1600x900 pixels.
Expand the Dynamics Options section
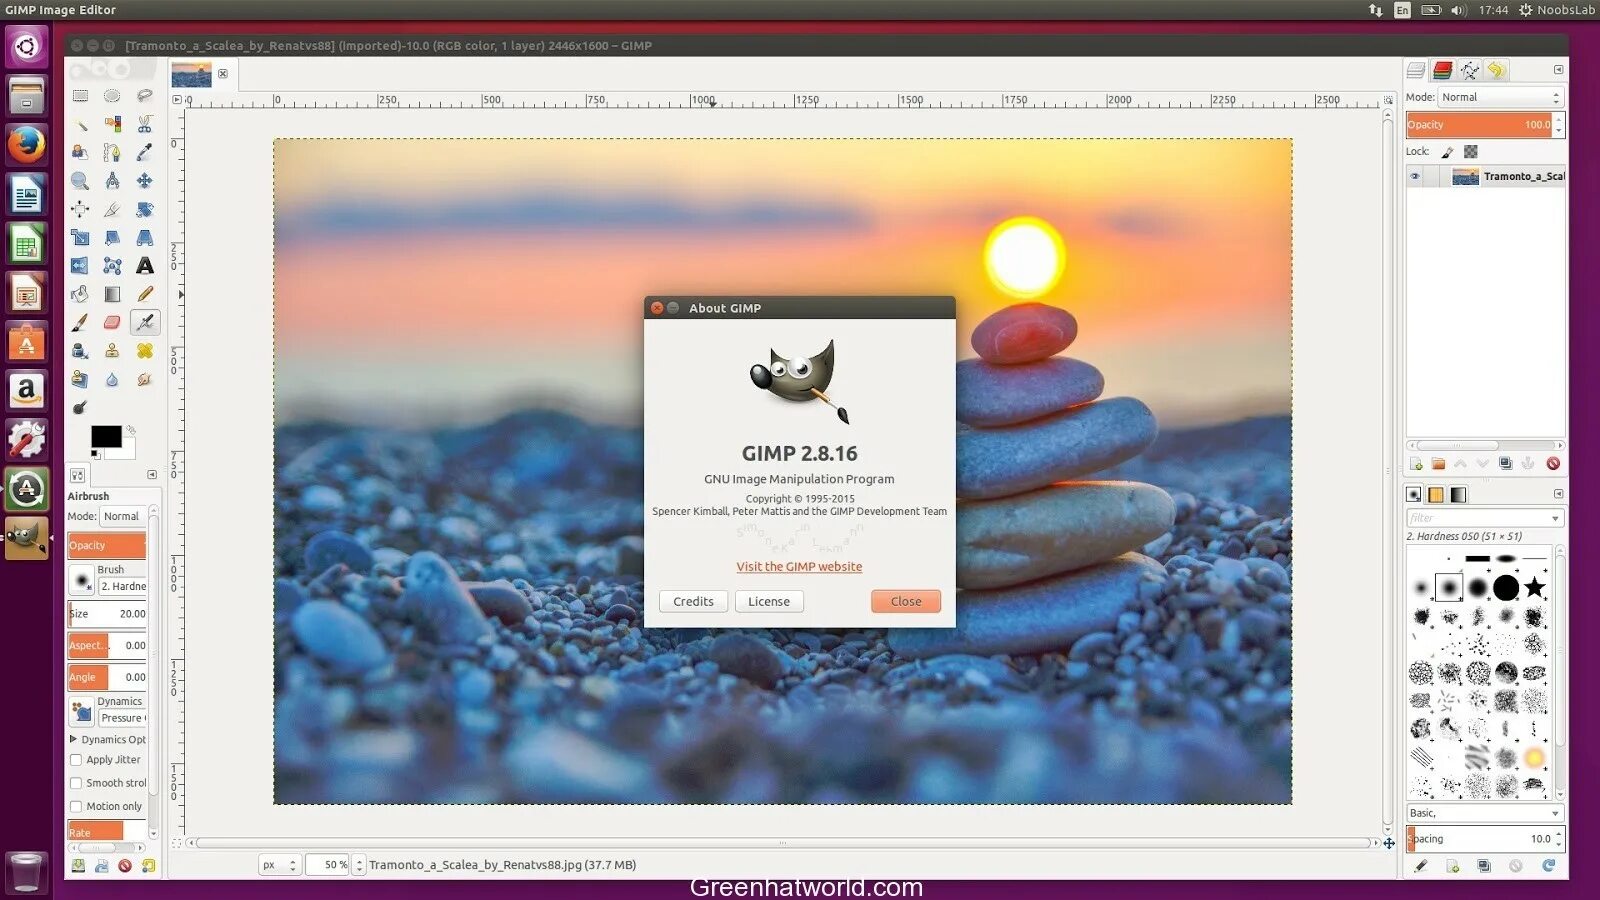point(73,739)
